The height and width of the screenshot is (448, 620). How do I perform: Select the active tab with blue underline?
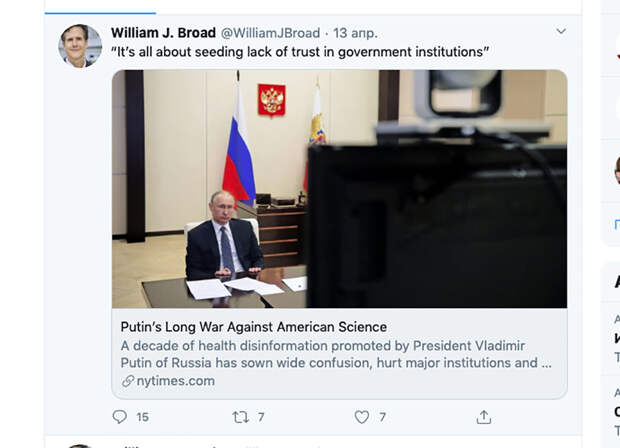100,8
